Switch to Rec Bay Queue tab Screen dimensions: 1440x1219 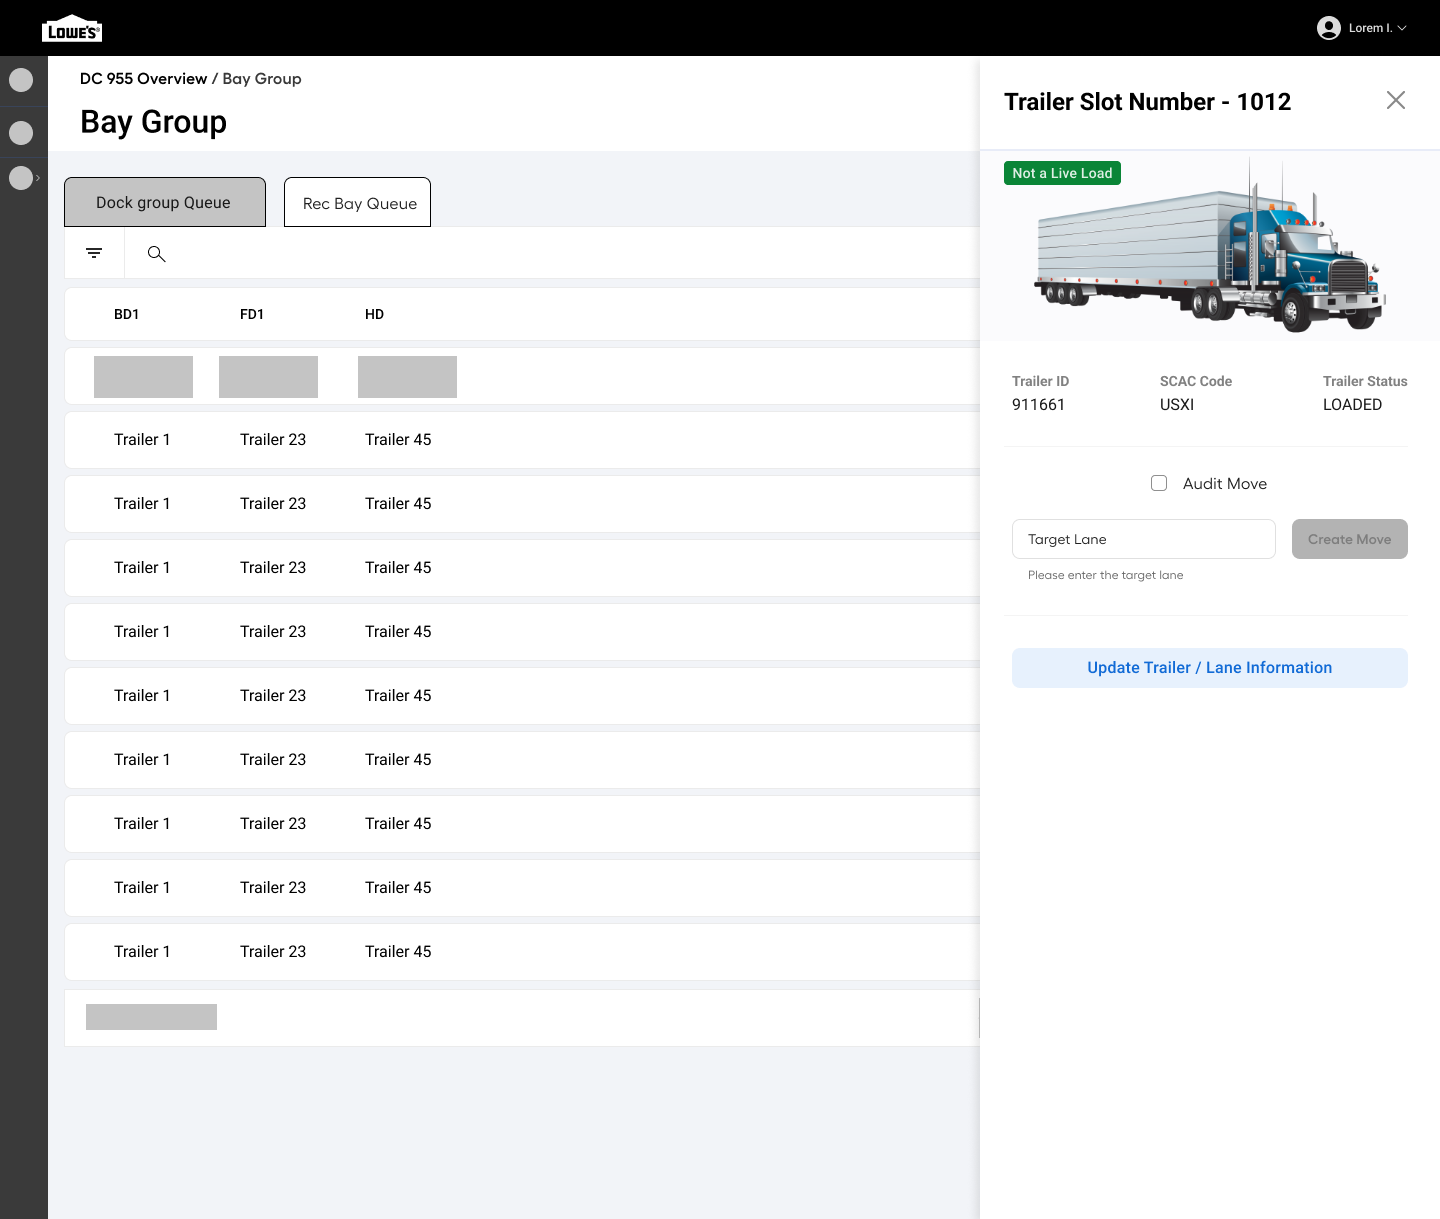click(358, 203)
